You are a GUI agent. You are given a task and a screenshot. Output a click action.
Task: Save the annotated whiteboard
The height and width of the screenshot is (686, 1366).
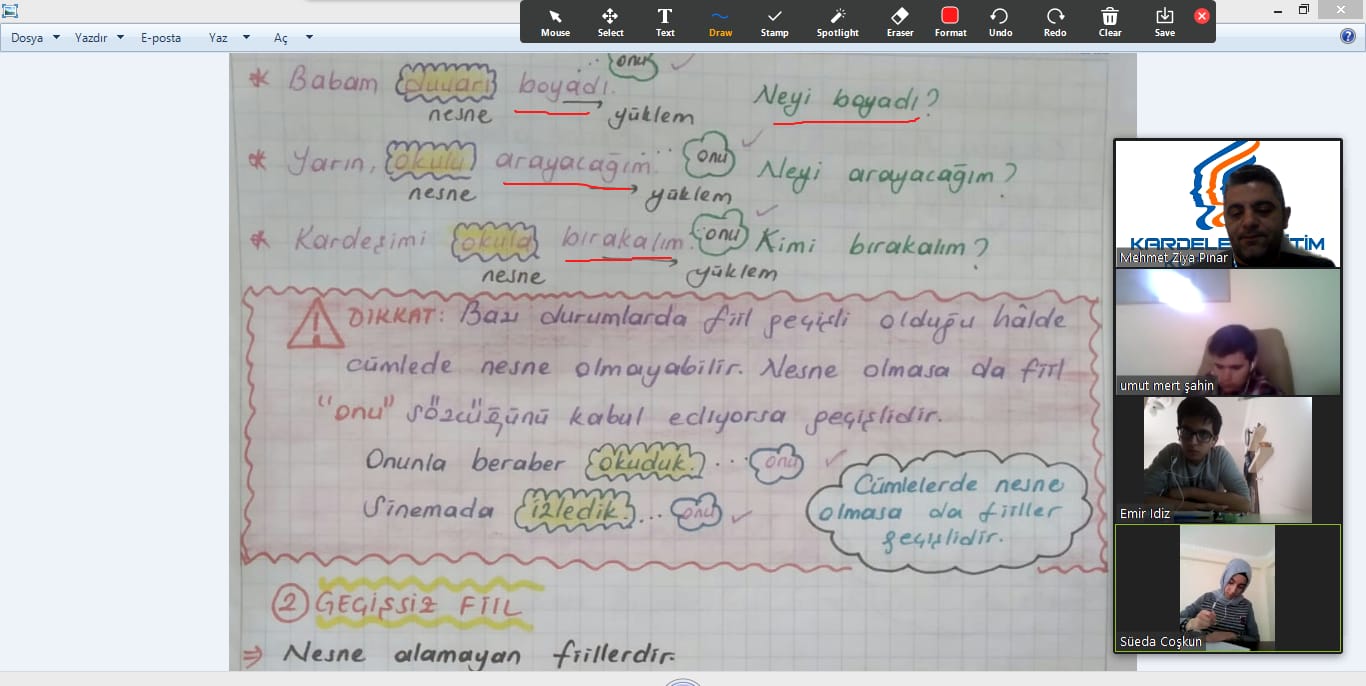point(1164,21)
